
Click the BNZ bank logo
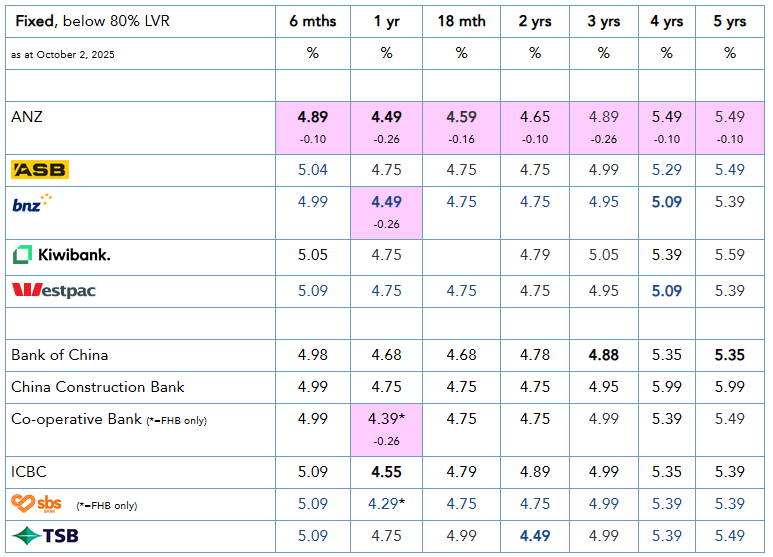(x=32, y=203)
